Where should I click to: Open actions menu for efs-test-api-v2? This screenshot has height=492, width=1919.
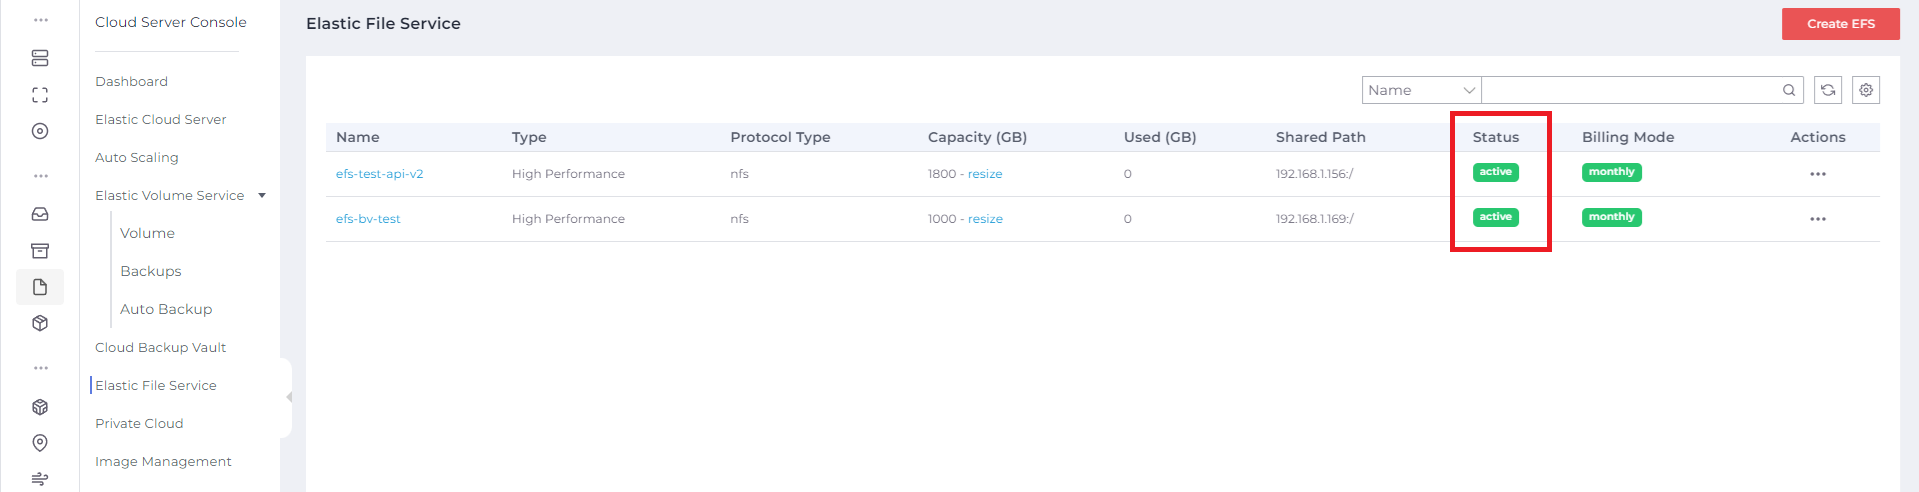(1818, 174)
